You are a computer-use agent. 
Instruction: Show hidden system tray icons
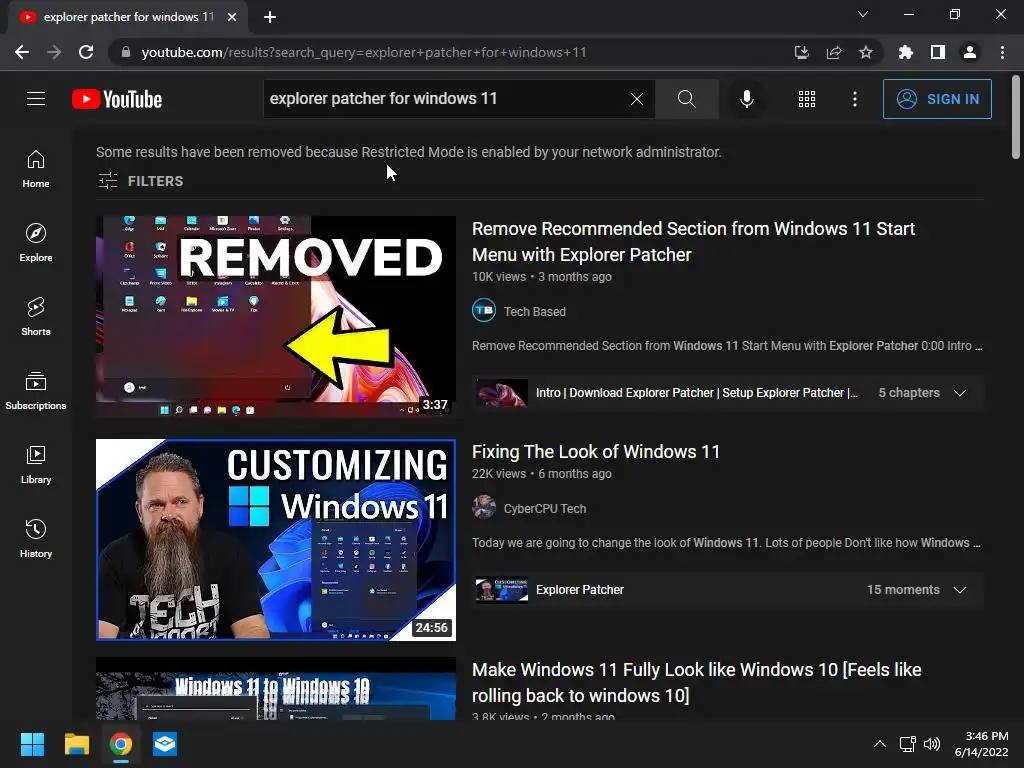click(880, 744)
